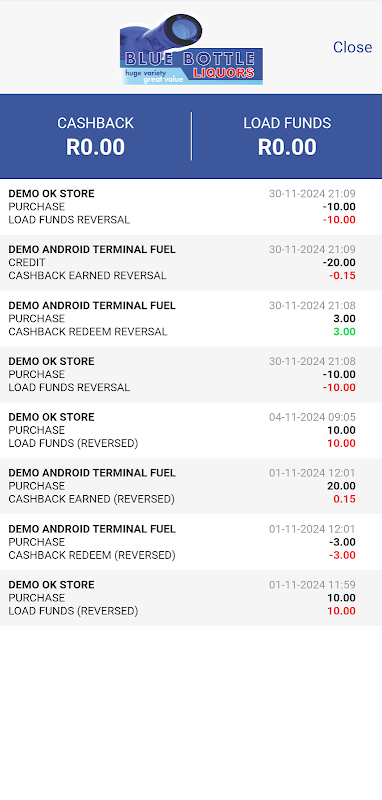This screenshot has height=800, width=382.
Task: Tap the Blue Bottle Liquors logo
Action: [191, 49]
